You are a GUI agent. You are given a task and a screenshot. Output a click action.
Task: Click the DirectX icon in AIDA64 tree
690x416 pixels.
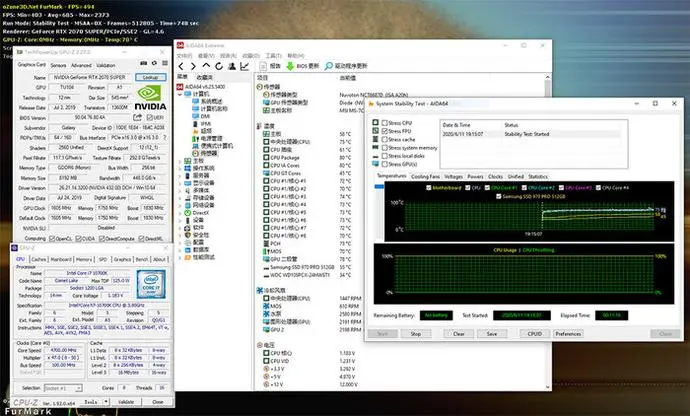click(x=188, y=213)
